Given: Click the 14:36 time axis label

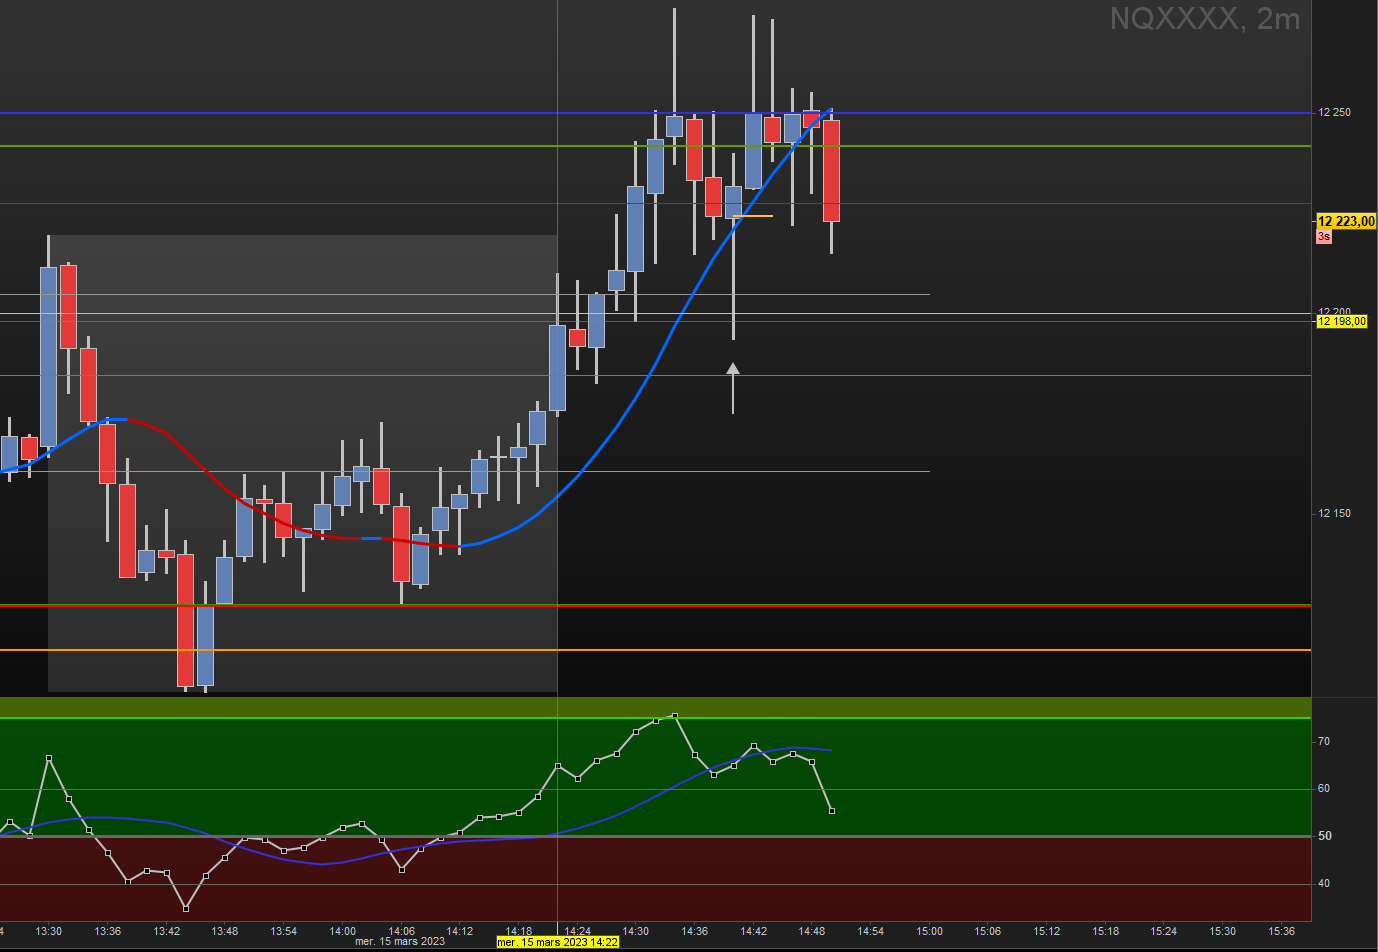Looking at the screenshot, I should click(695, 931).
